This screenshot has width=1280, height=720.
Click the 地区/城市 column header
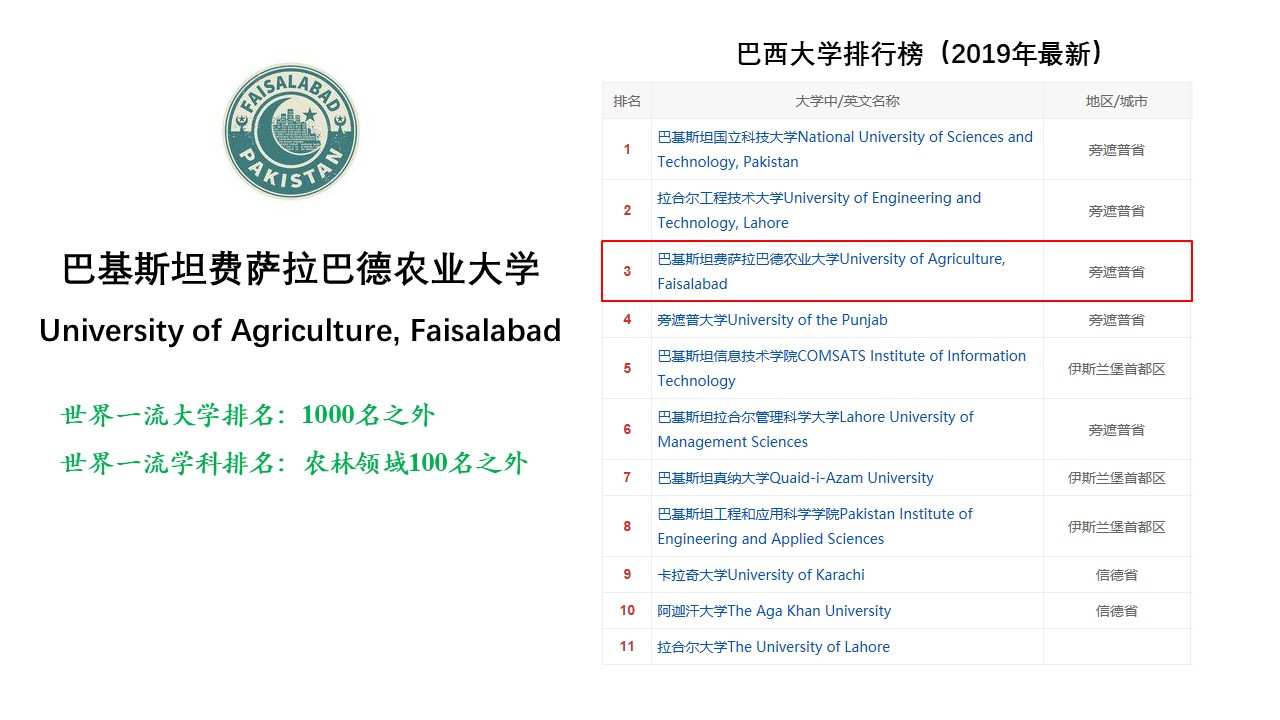coord(1117,101)
